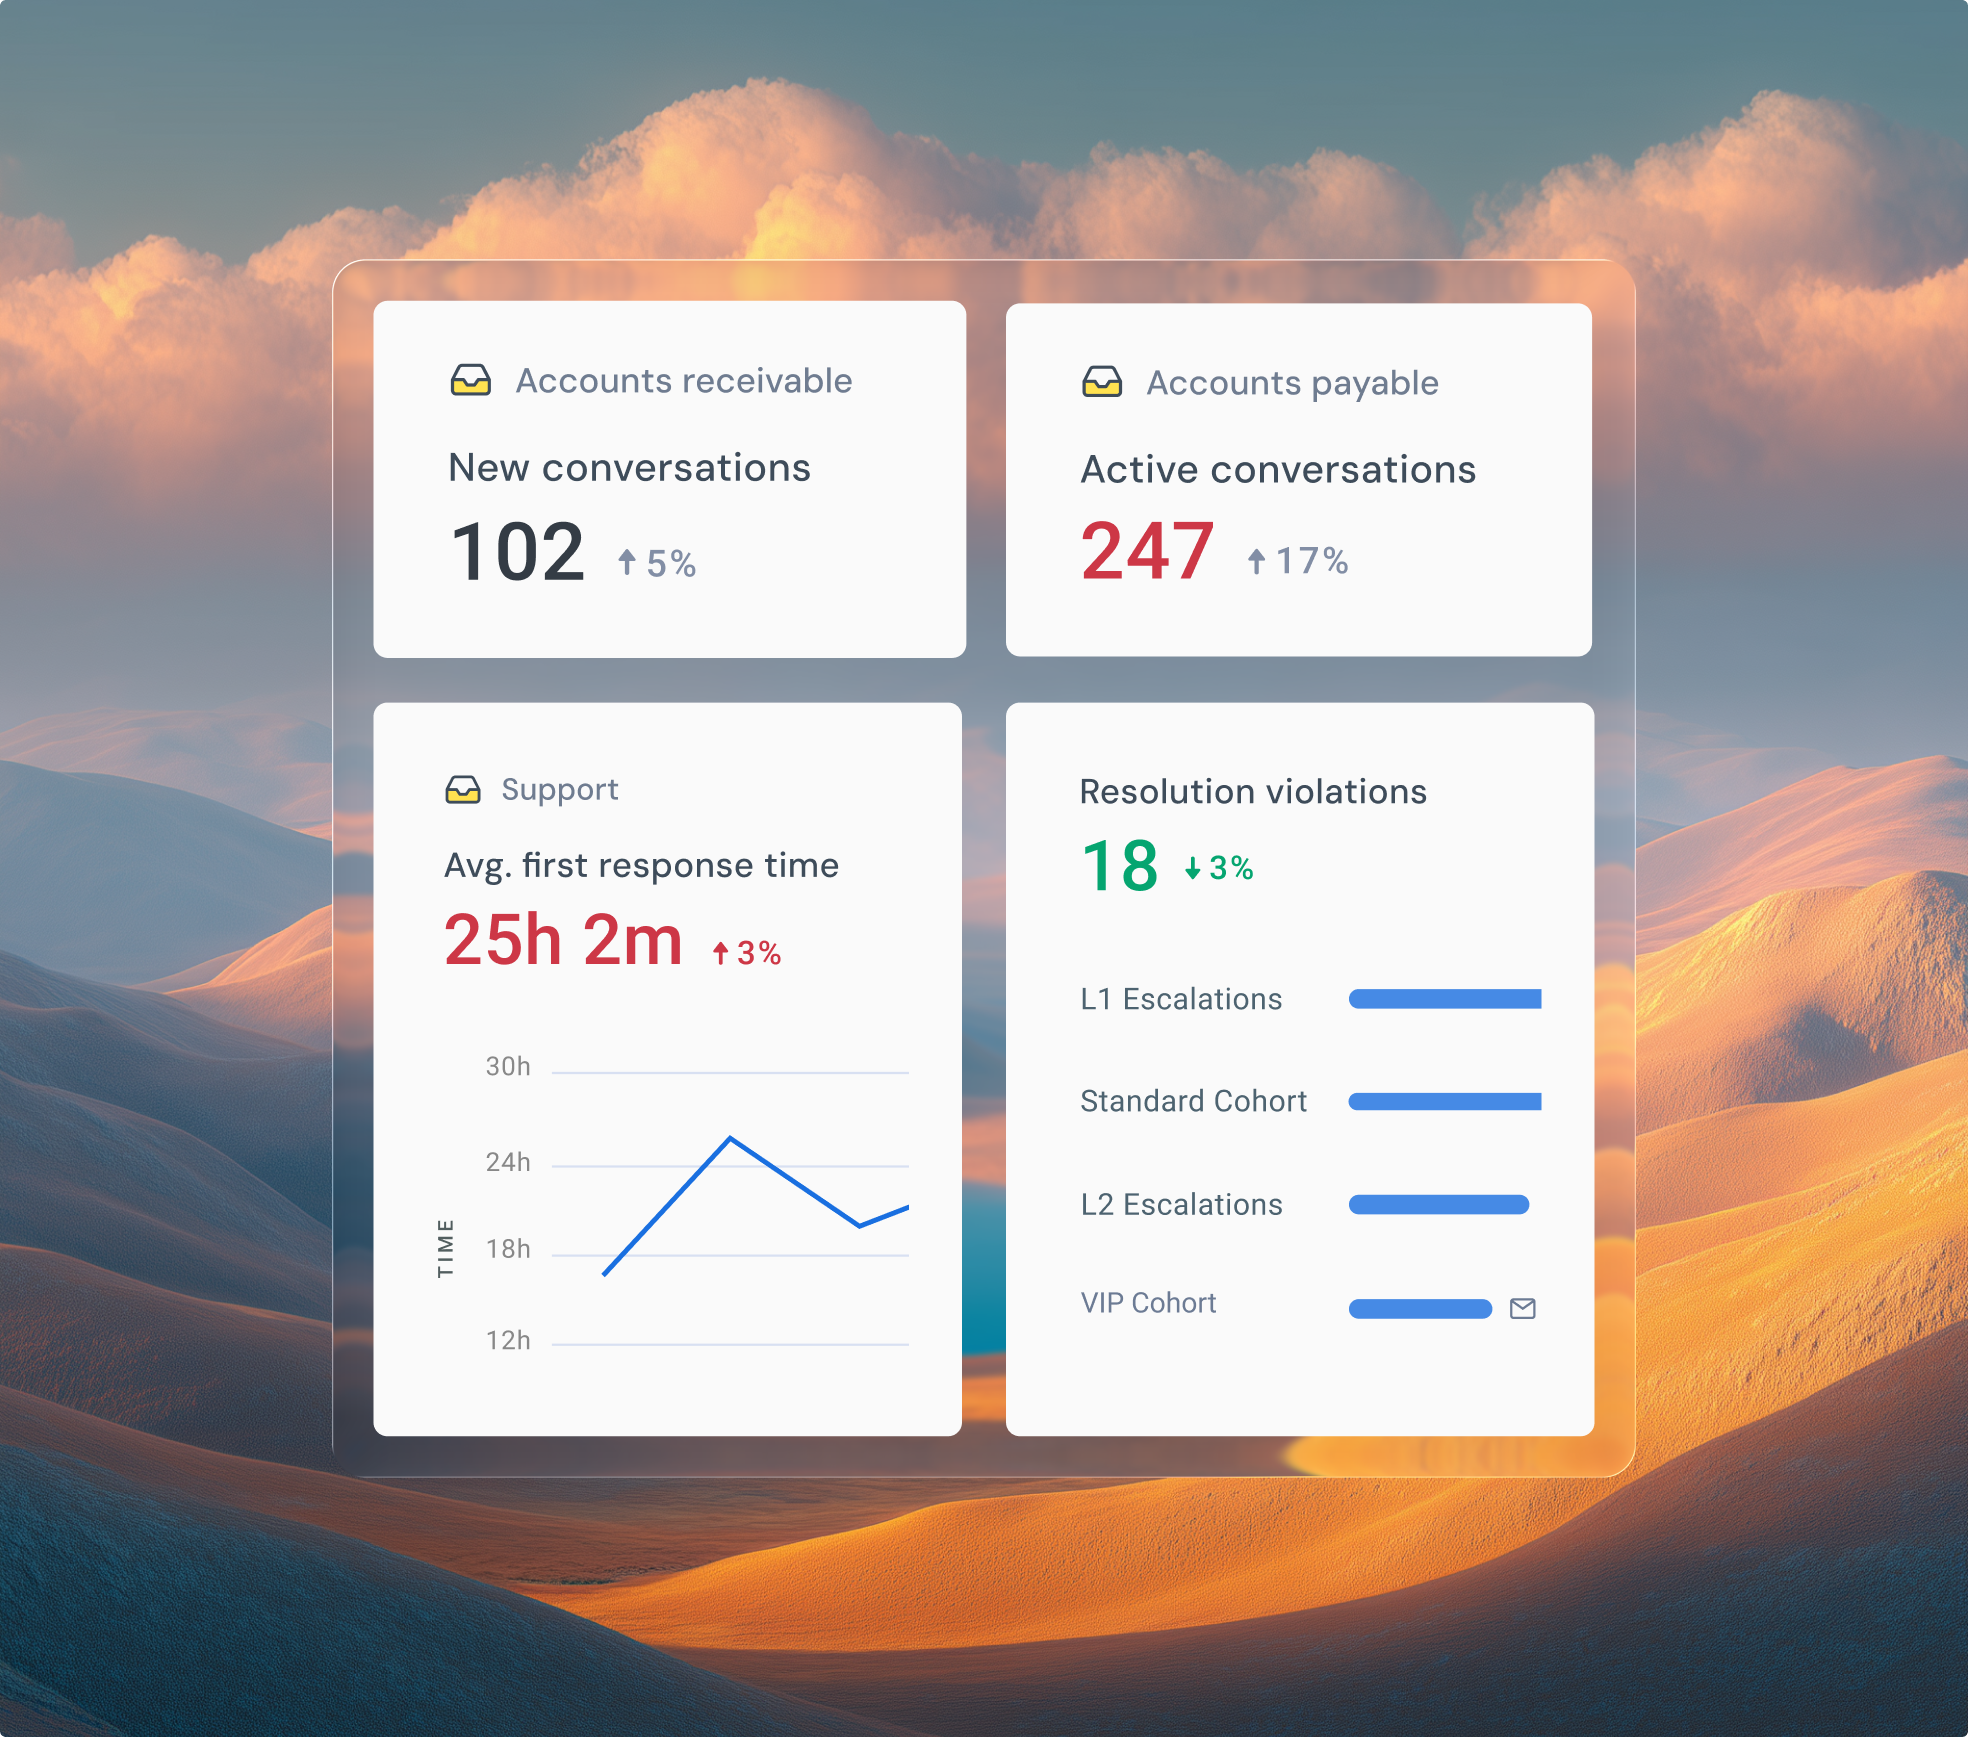This screenshot has width=1968, height=1737.
Task: Open the Accounts payable label
Action: click(x=1292, y=383)
